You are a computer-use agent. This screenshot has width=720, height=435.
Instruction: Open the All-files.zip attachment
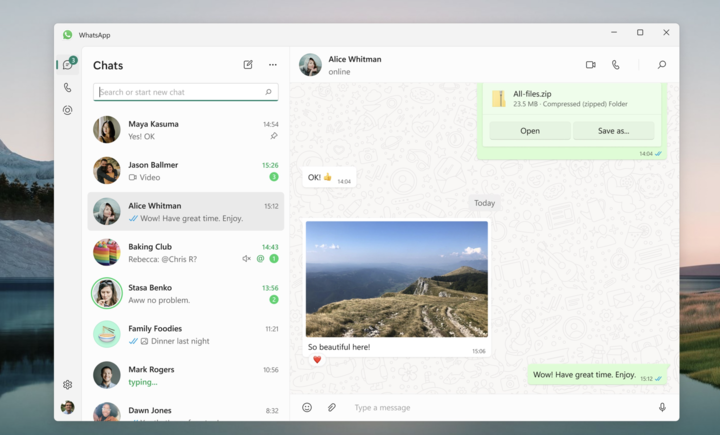pos(529,131)
